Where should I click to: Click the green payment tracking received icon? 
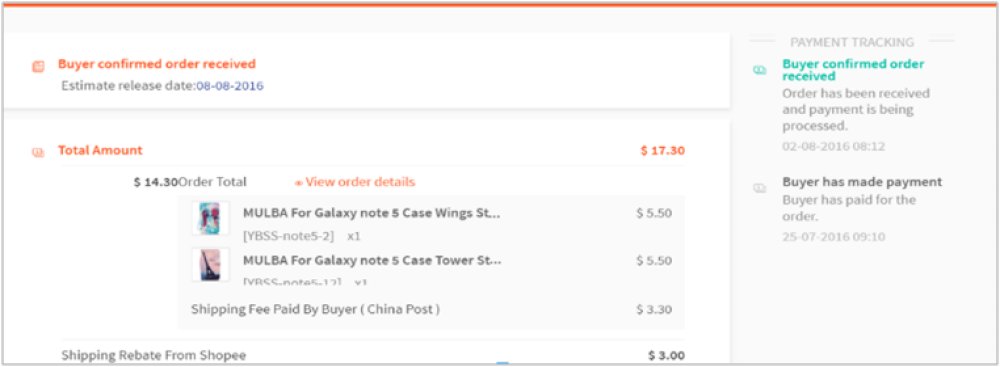[760, 70]
